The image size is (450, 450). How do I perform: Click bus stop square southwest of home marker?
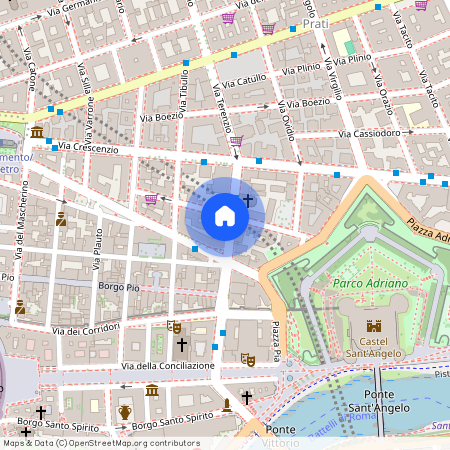[x=195, y=249]
